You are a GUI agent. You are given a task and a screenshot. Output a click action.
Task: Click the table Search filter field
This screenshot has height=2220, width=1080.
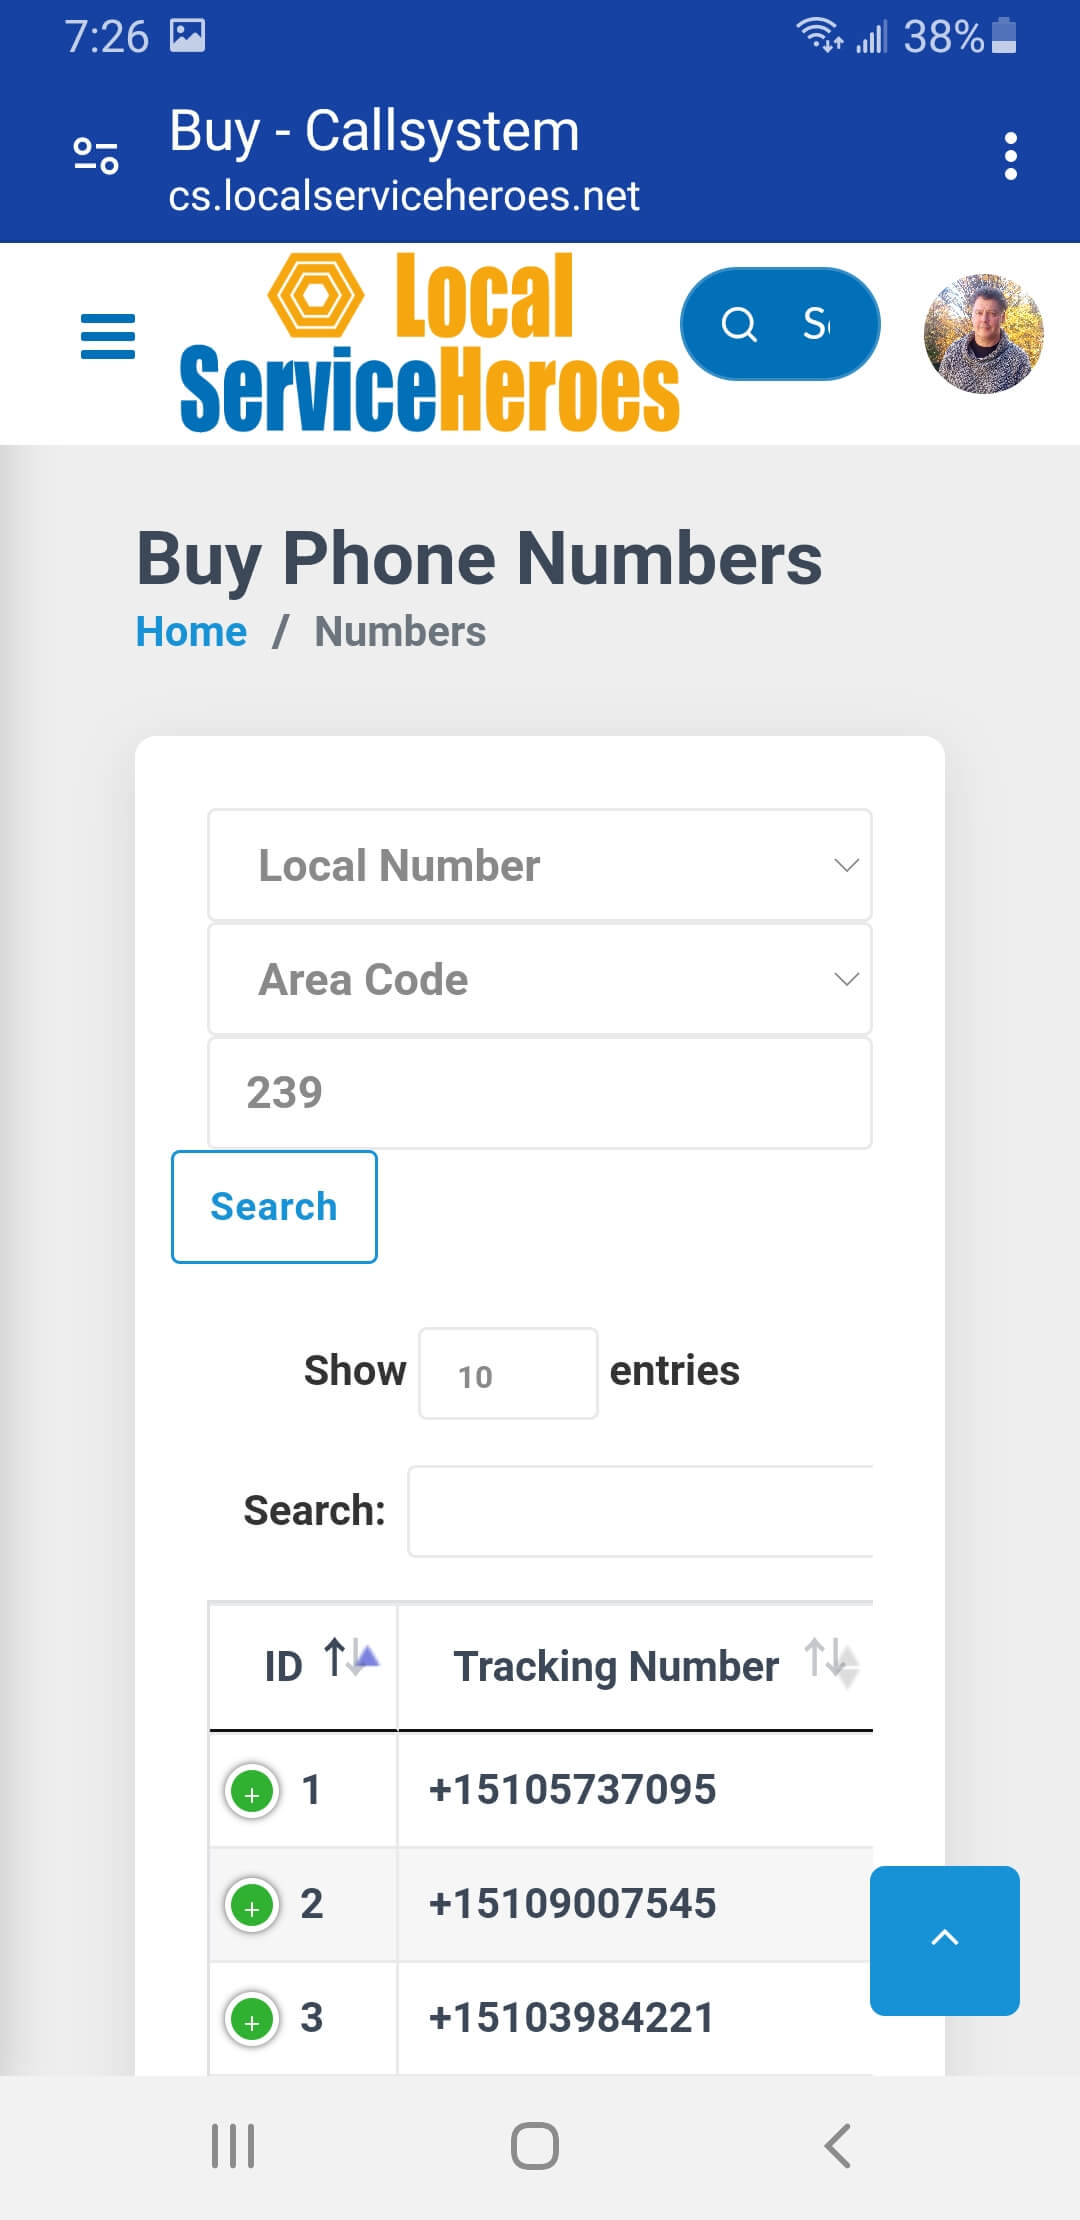[x=640, y=1511]
